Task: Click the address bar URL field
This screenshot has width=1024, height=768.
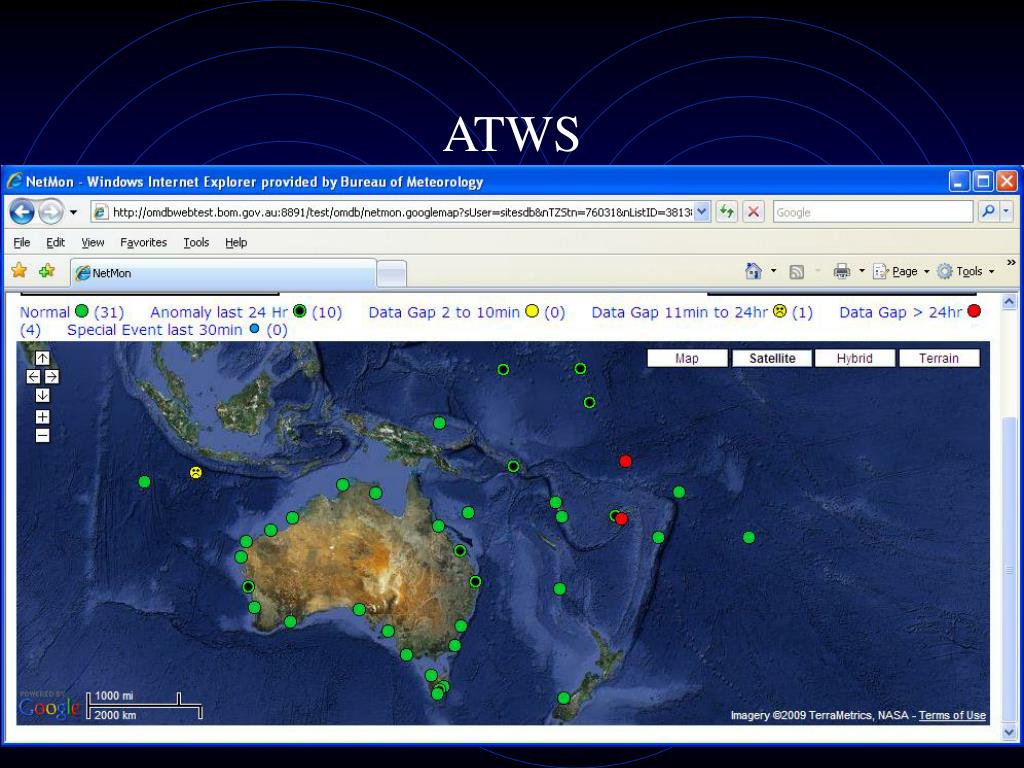Action: 392,212
